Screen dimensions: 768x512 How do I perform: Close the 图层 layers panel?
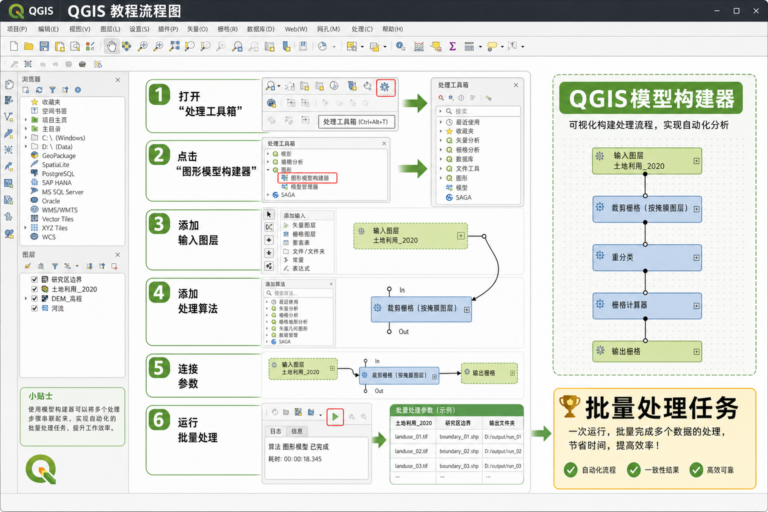118,255
